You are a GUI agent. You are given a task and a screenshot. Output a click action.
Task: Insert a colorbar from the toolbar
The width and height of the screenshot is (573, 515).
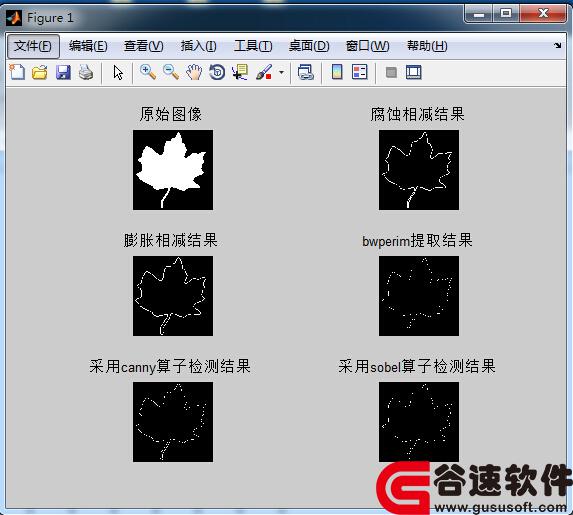(337, 72)
